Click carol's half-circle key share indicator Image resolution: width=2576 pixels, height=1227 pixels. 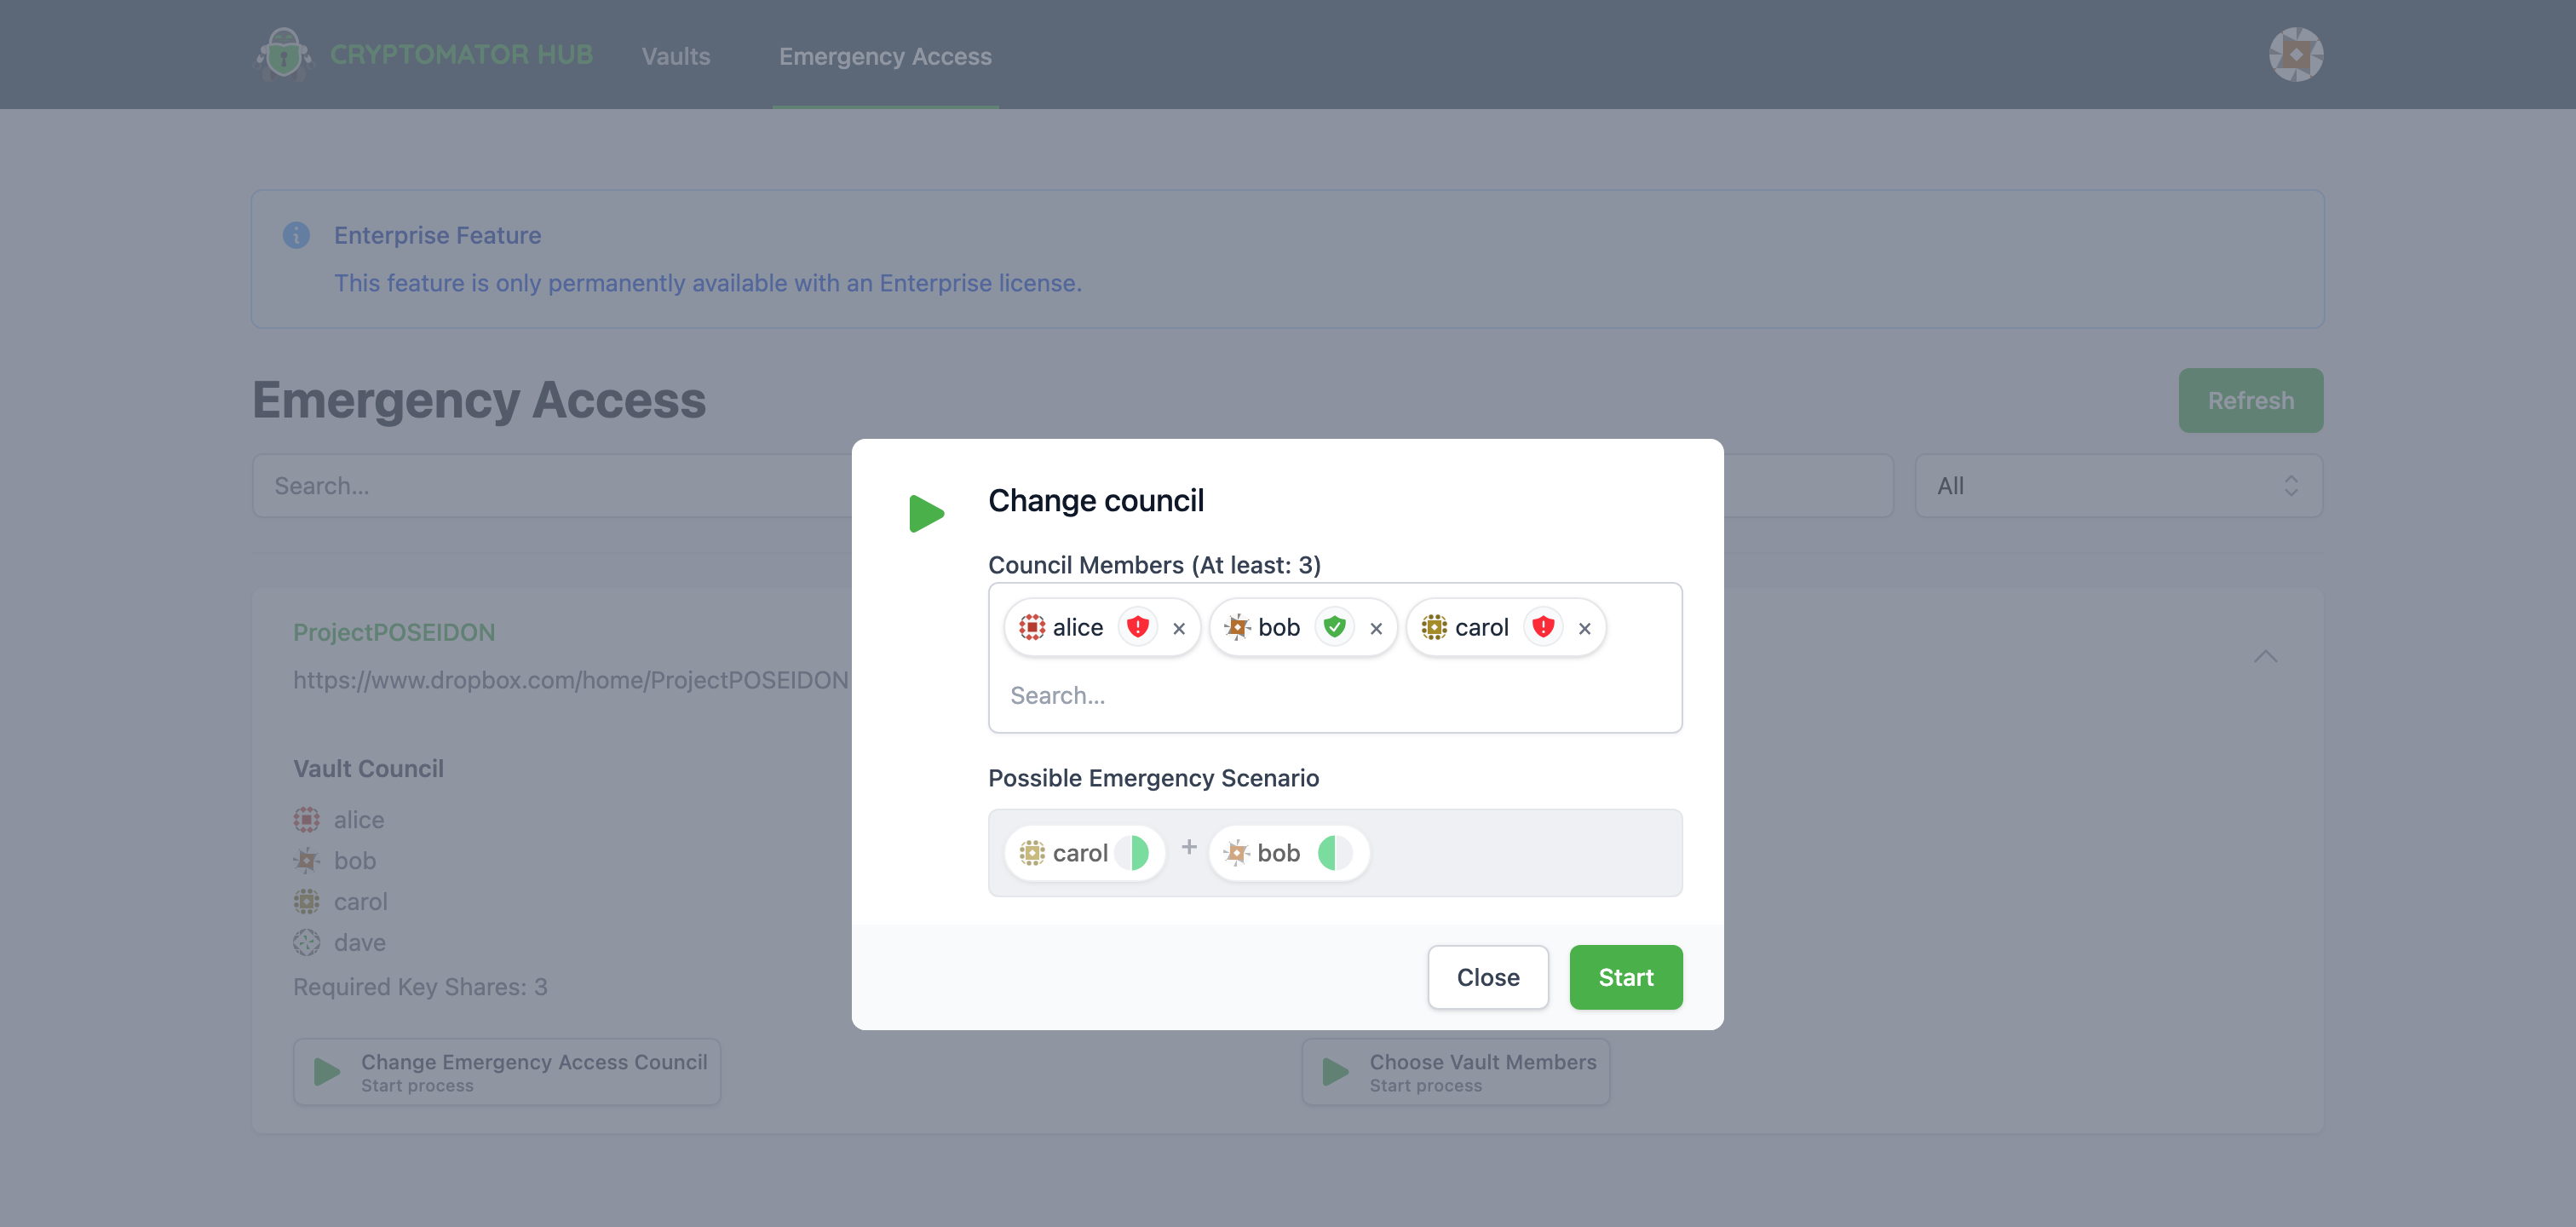point(1132,853)
